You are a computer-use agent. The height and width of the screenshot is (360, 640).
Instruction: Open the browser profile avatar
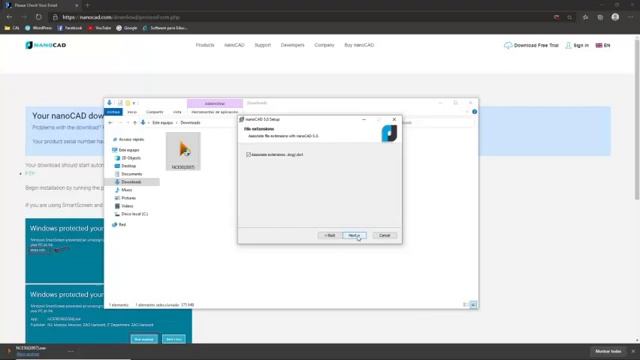click(615, 17)
